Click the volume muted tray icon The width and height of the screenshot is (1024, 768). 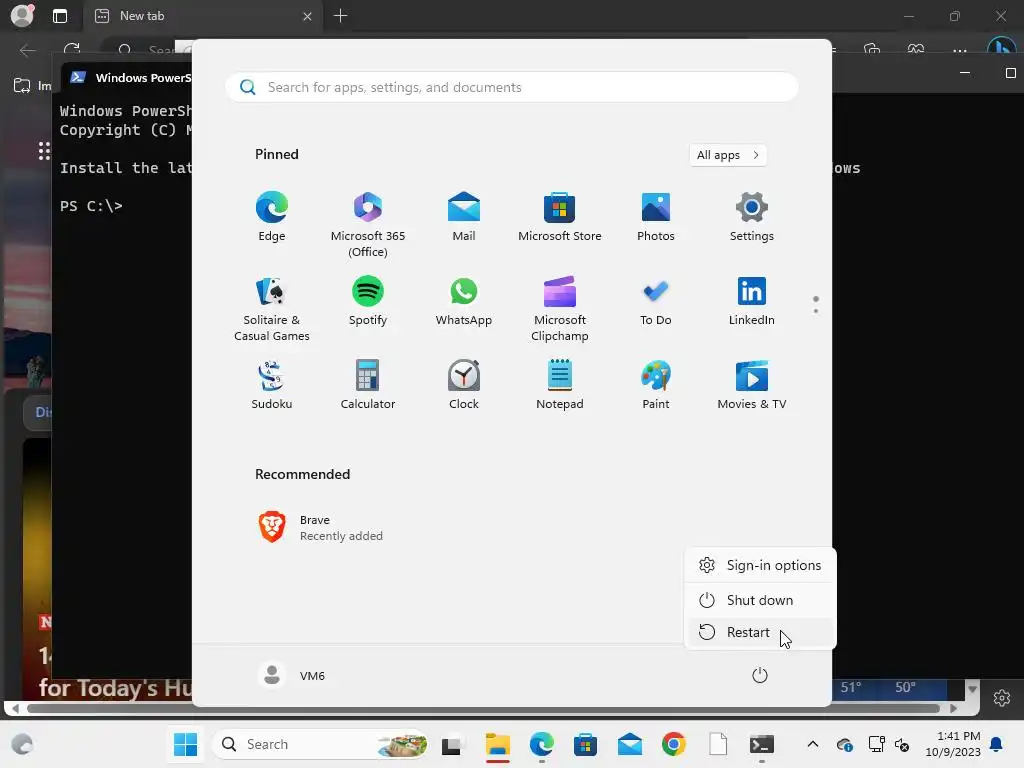902,744
